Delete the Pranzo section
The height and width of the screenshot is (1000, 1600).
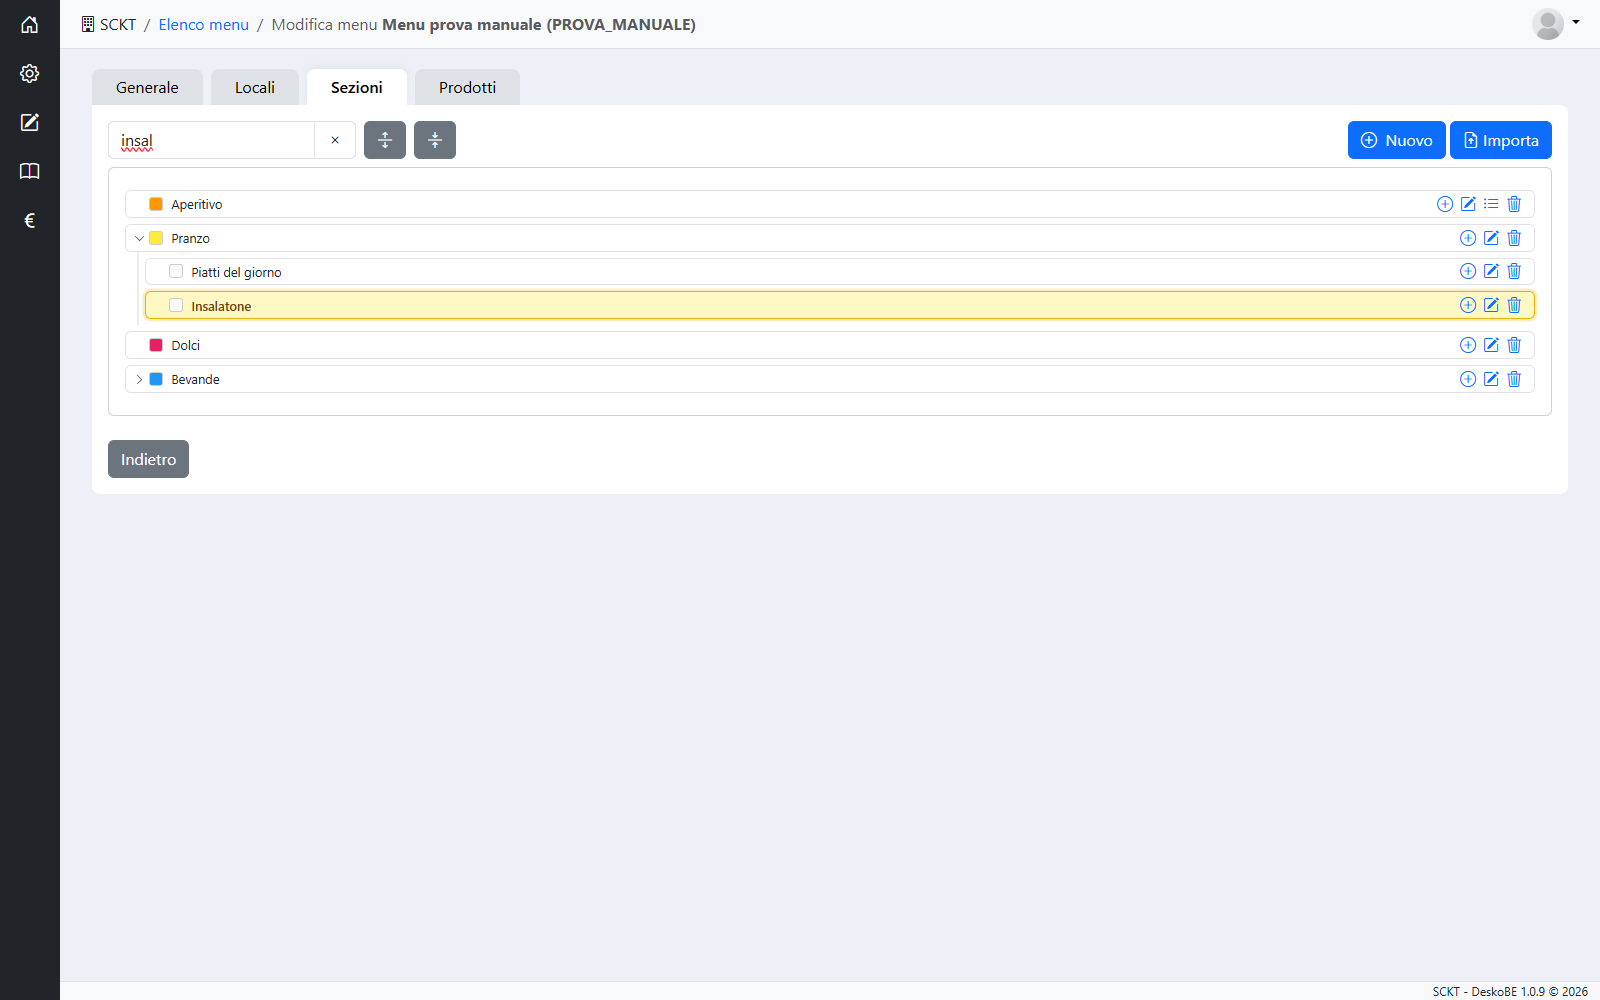click(1514, 238)
